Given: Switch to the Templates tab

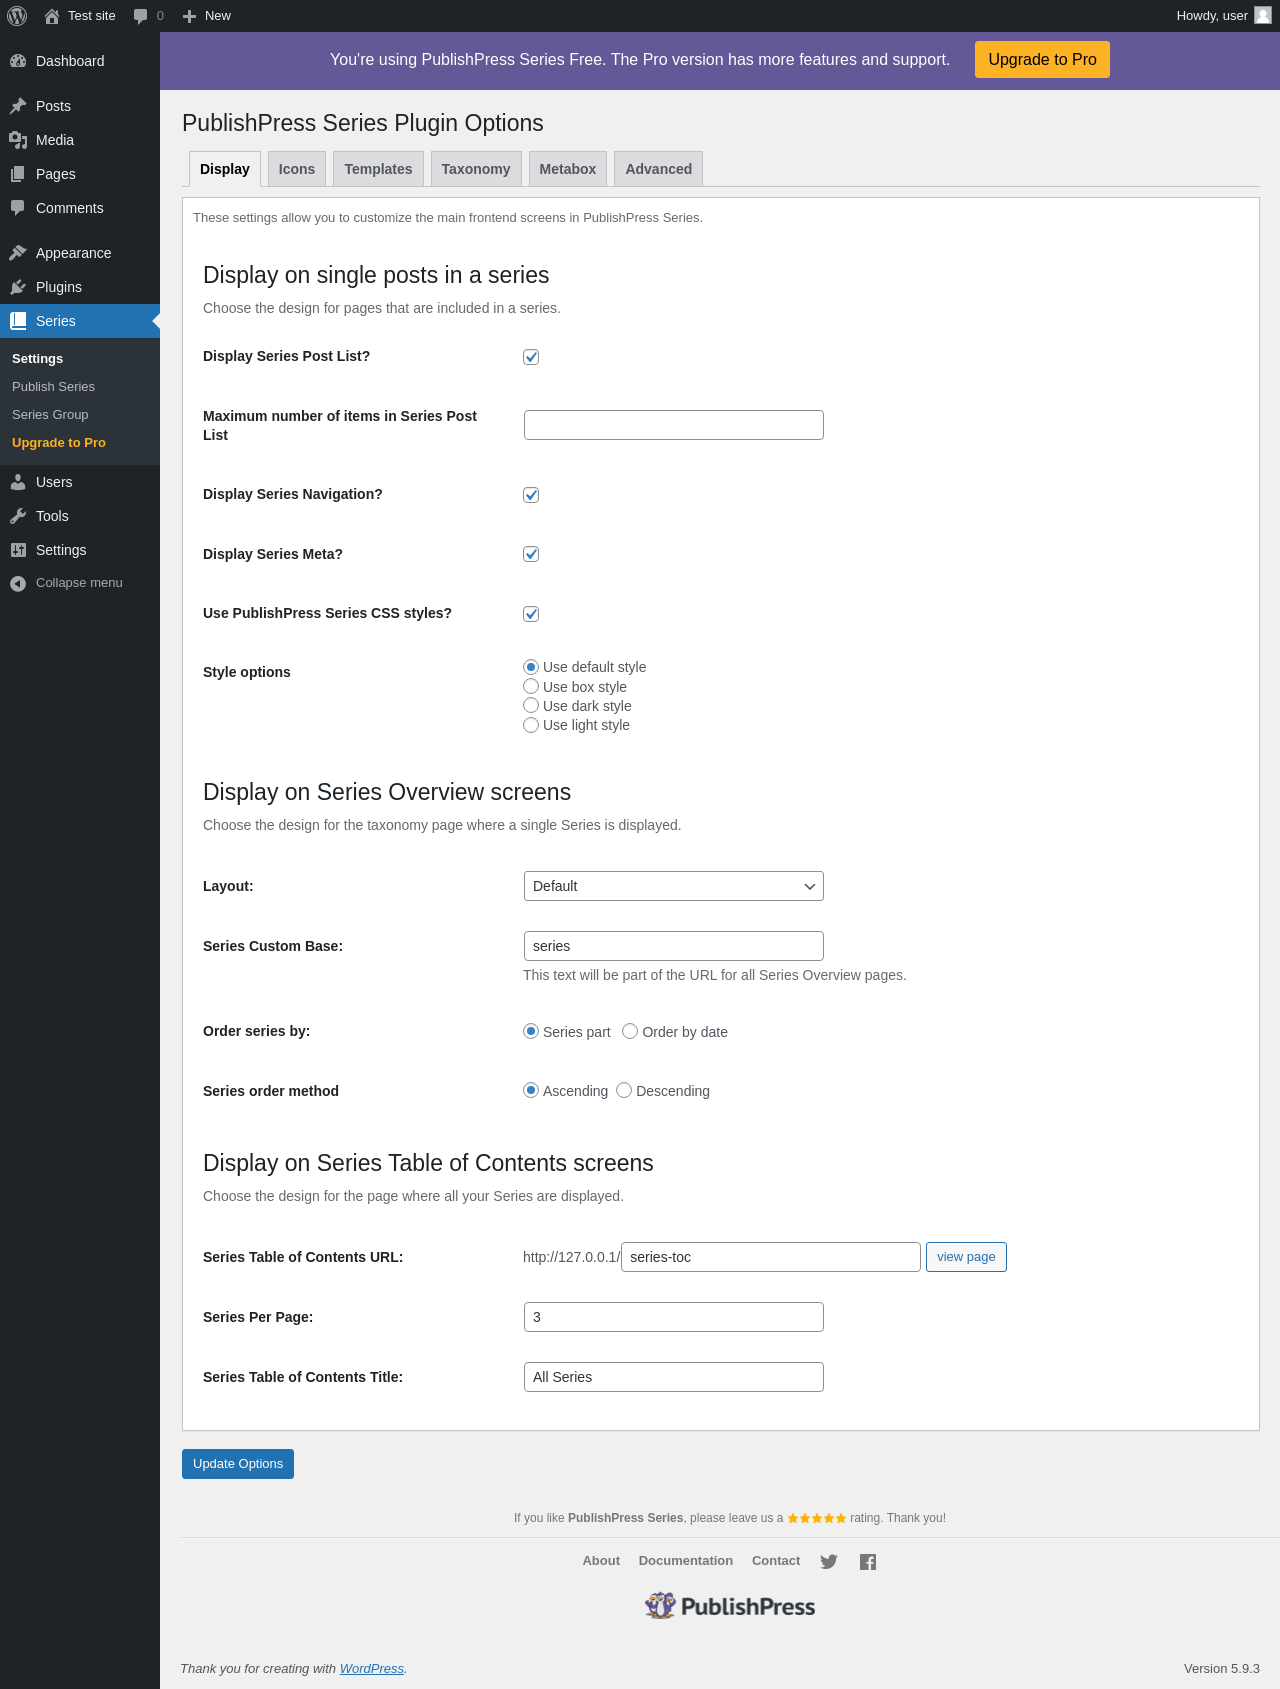Looking at the screenshot, I should (378, 169).
